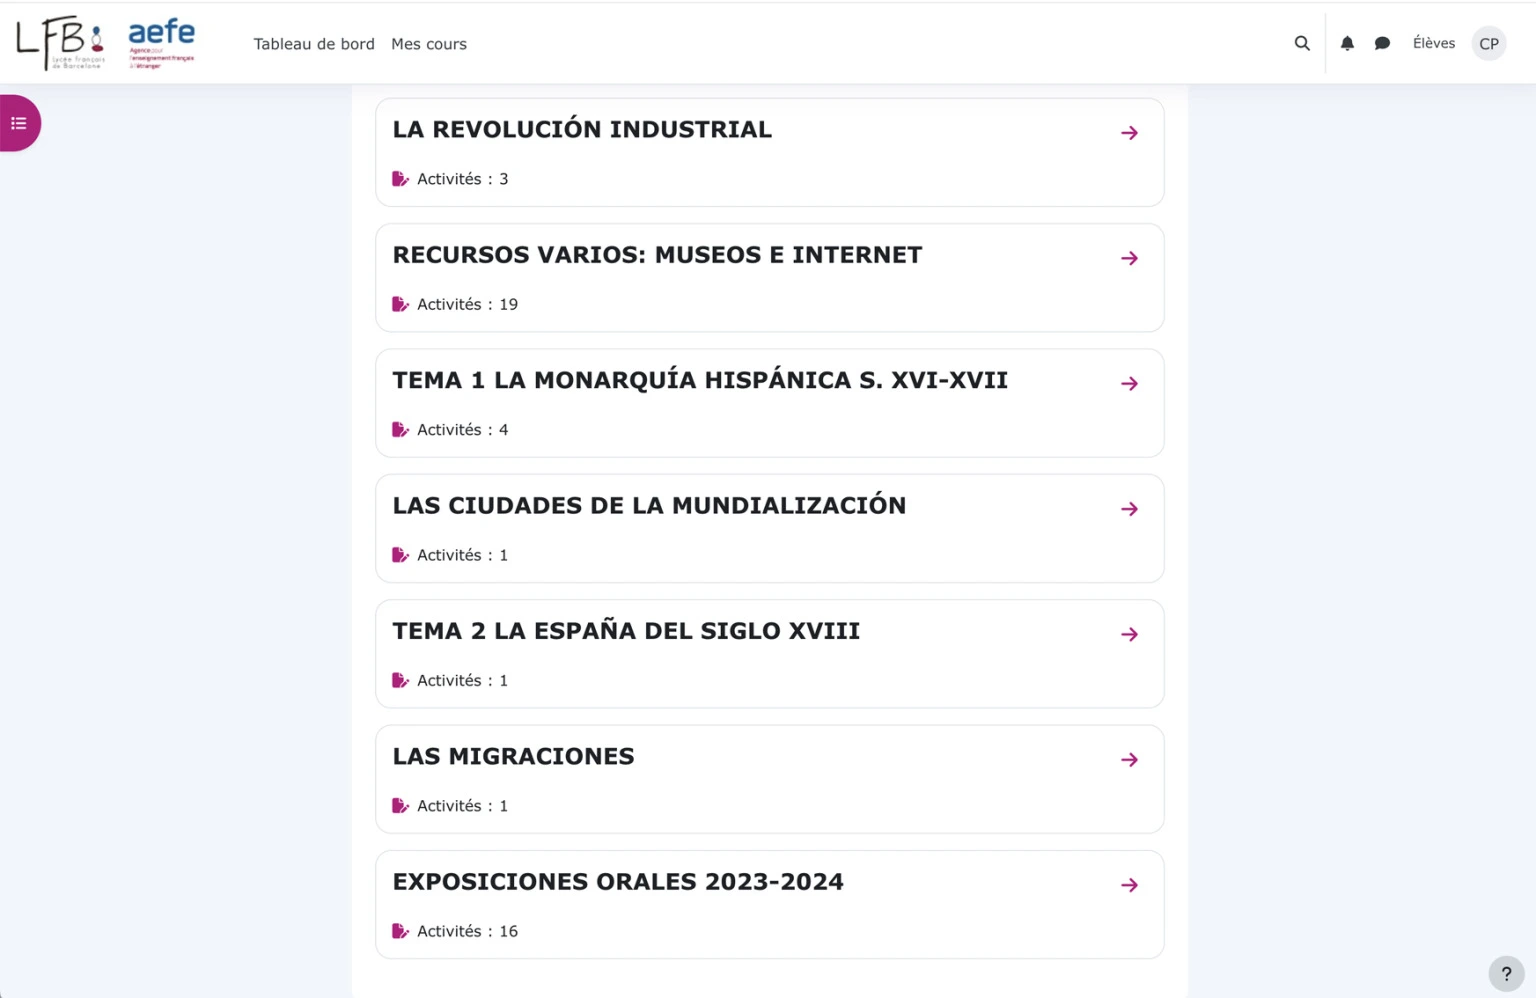Open the Mes cours menu
Screen dimensions: 1536x998
tap(428, 43)
